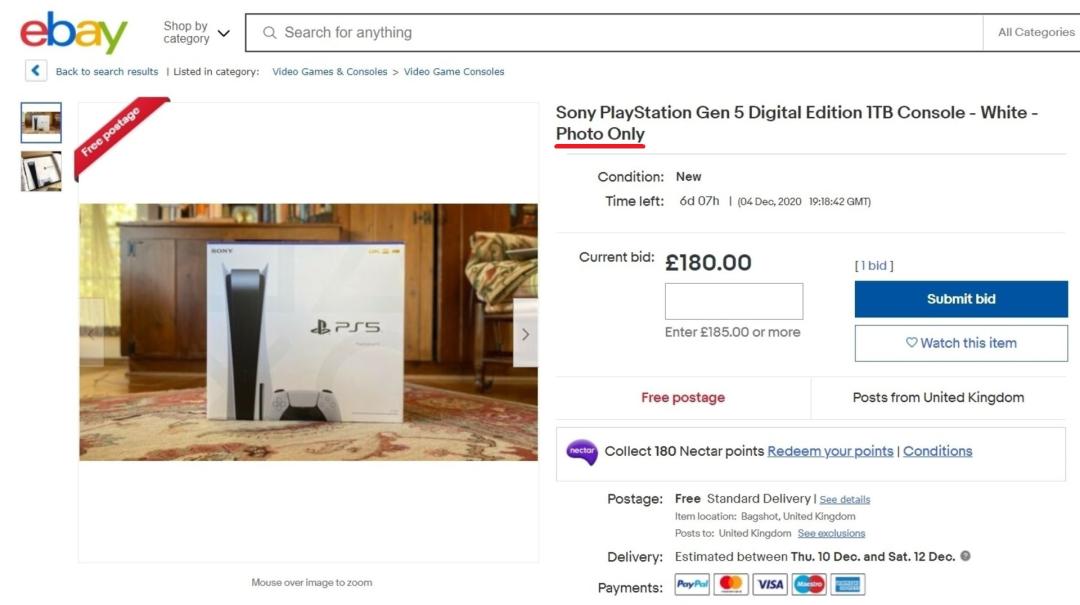Open Video Games & Consoles breadcrumb

[x=330, y=72]
